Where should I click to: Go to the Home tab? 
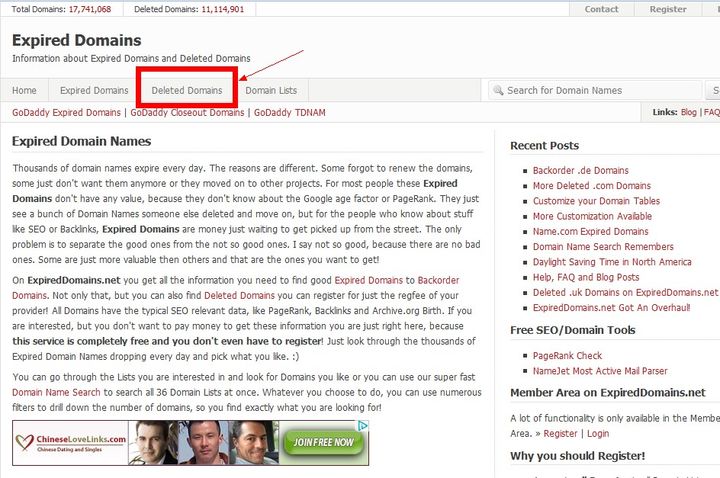pos(24,90)
